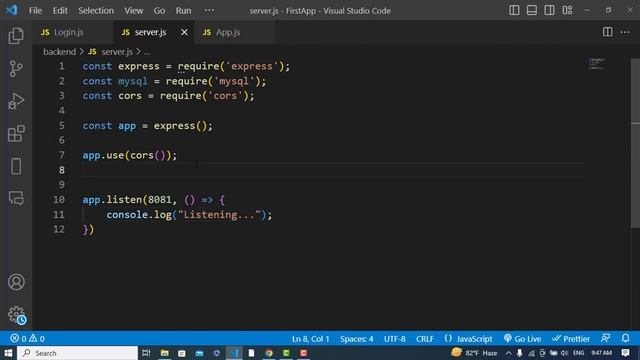Toggle the Primary Side Bar layout icon
The image size is (640, 360).
pos(514,10)
